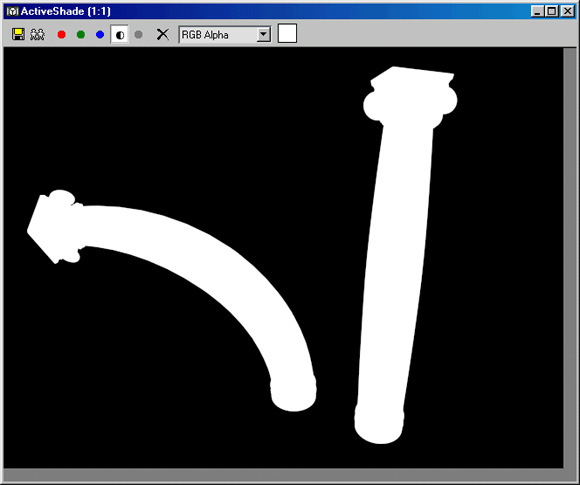The width and height of the screenshot is (580, 485).
Task: Click the vertical scrollbar on the right
Action: click(x=570, y=258)
